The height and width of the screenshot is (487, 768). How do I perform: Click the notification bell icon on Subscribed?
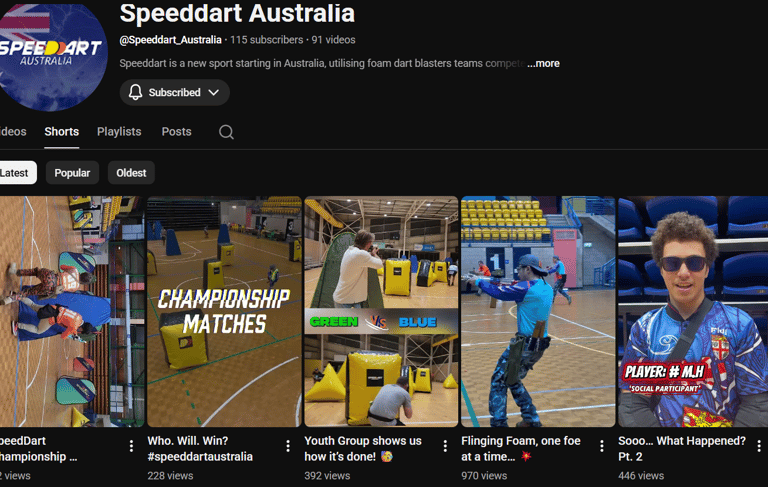136,92
